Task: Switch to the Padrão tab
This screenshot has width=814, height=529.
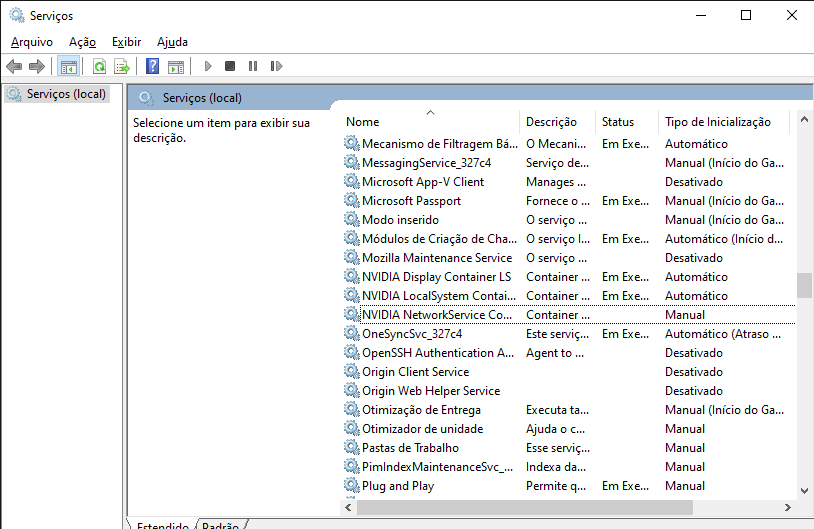Action: (x=220, y=524)
